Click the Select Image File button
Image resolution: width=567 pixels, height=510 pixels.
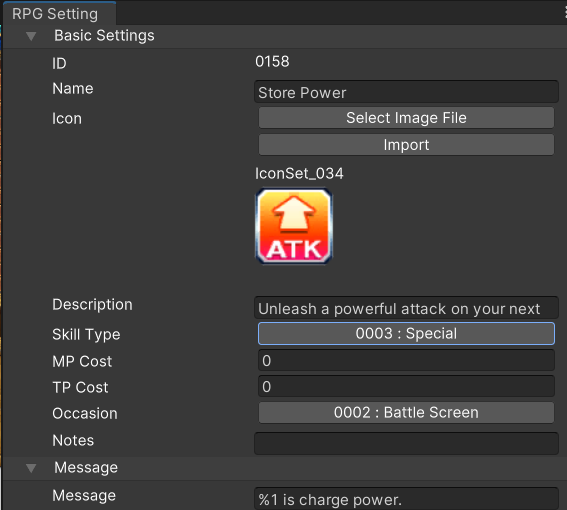[406, 118]
